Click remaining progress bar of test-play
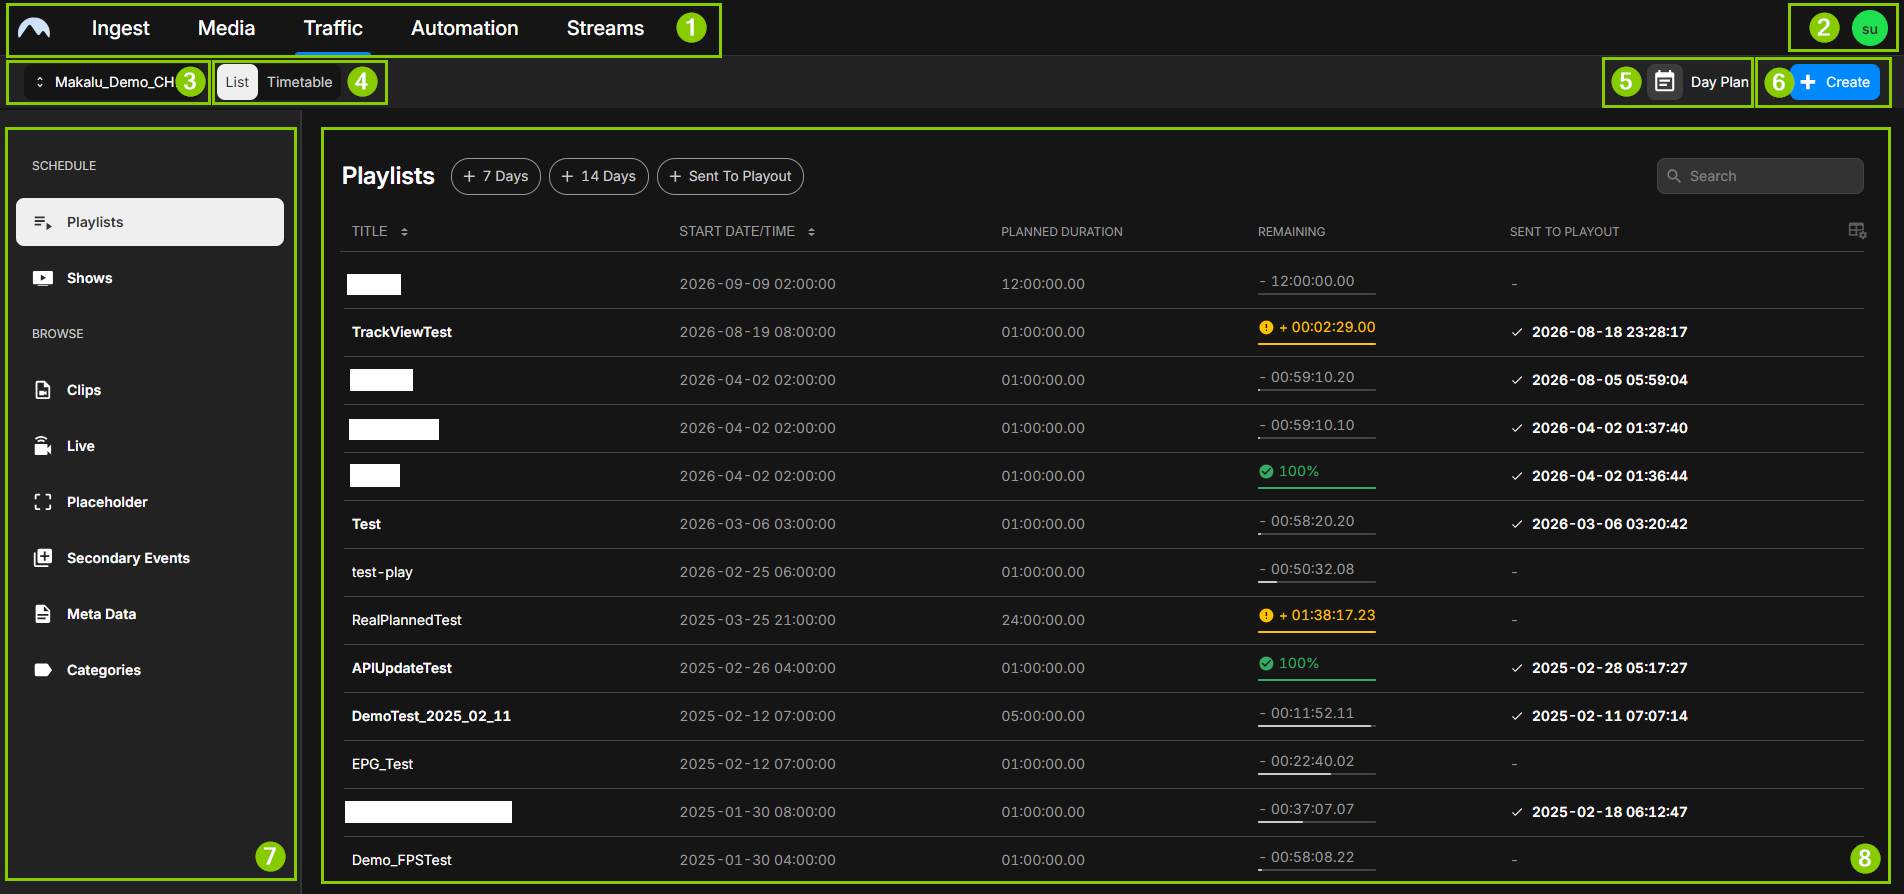Image resolution: width=1904 pixels, height=894 pixels. tap(1316, 584)
